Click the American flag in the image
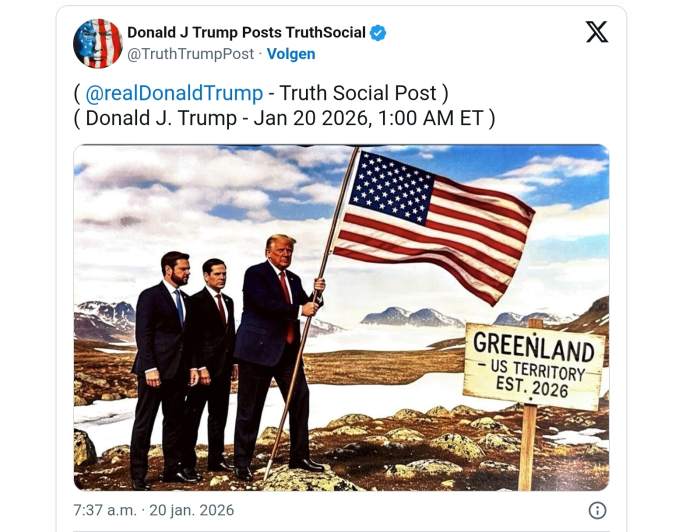 432,225
